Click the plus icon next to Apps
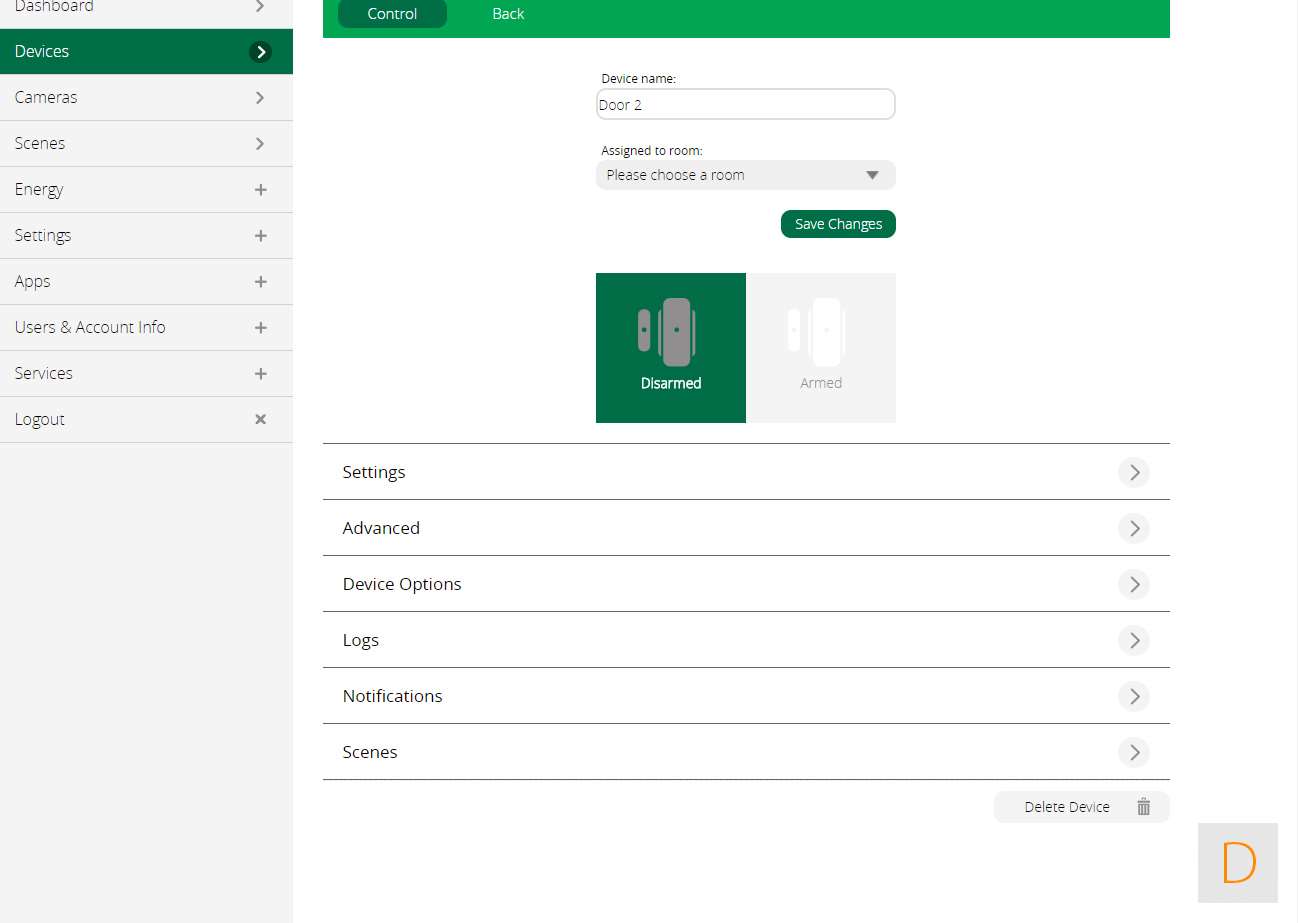The image size is (1298, 923). [x=260, y=282]
